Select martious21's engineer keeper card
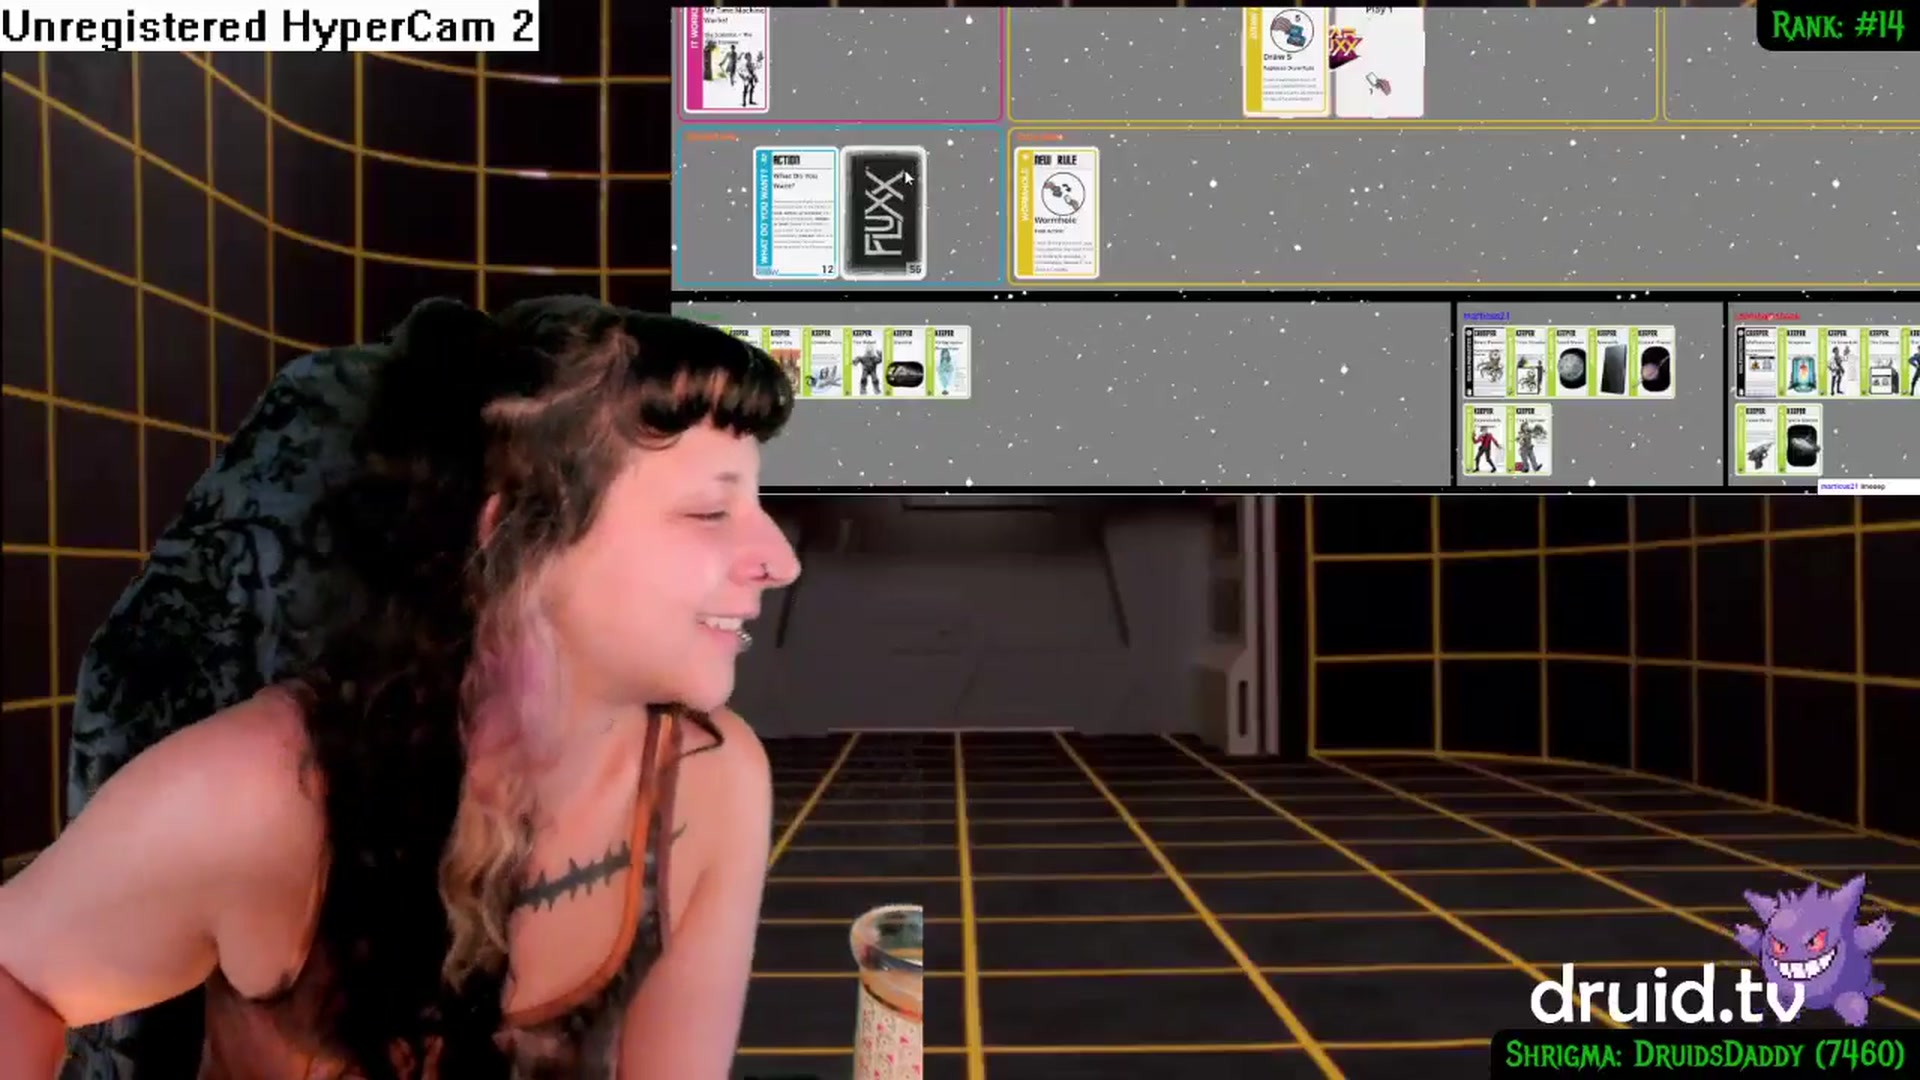This screenshot has width=1920, height=1080. coord(1529,440)
